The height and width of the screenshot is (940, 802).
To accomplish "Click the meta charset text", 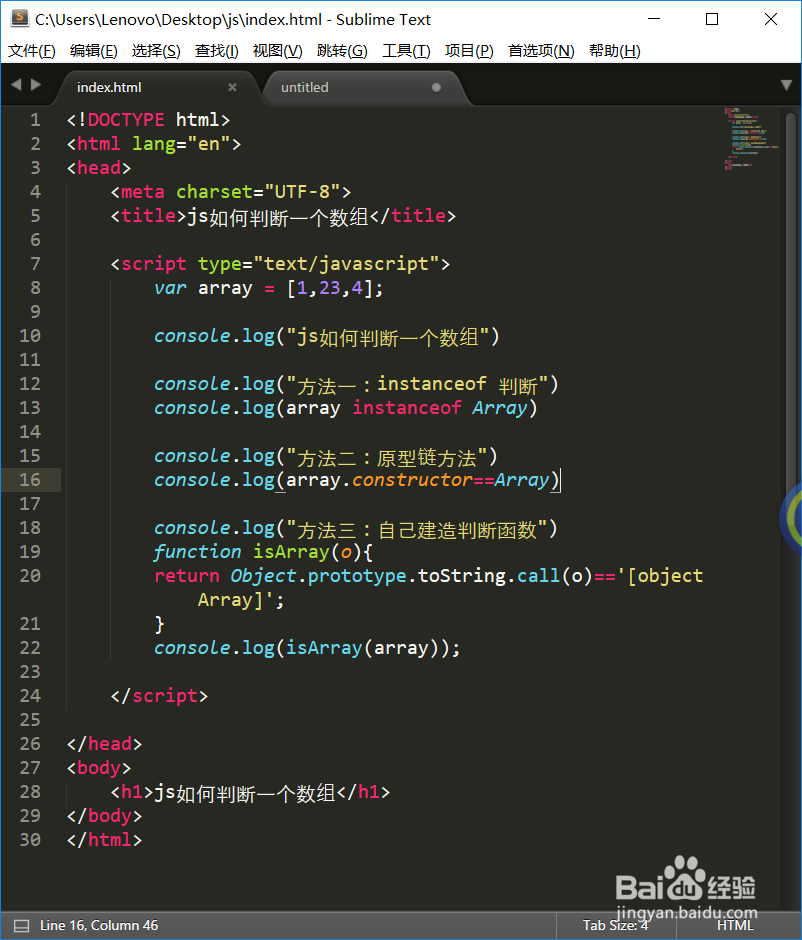I will [x=231, y=192].
